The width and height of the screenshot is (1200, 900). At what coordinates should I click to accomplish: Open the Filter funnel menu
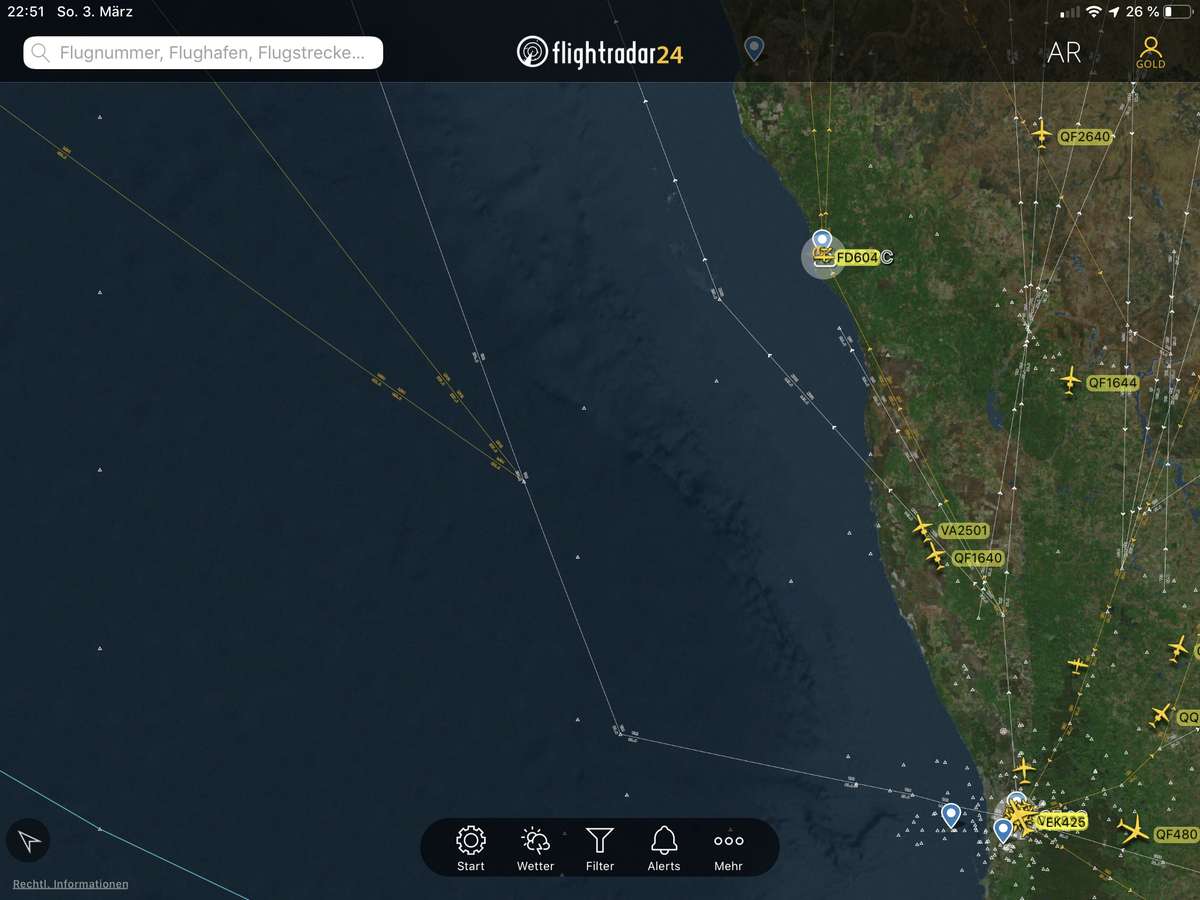point(600,848)
